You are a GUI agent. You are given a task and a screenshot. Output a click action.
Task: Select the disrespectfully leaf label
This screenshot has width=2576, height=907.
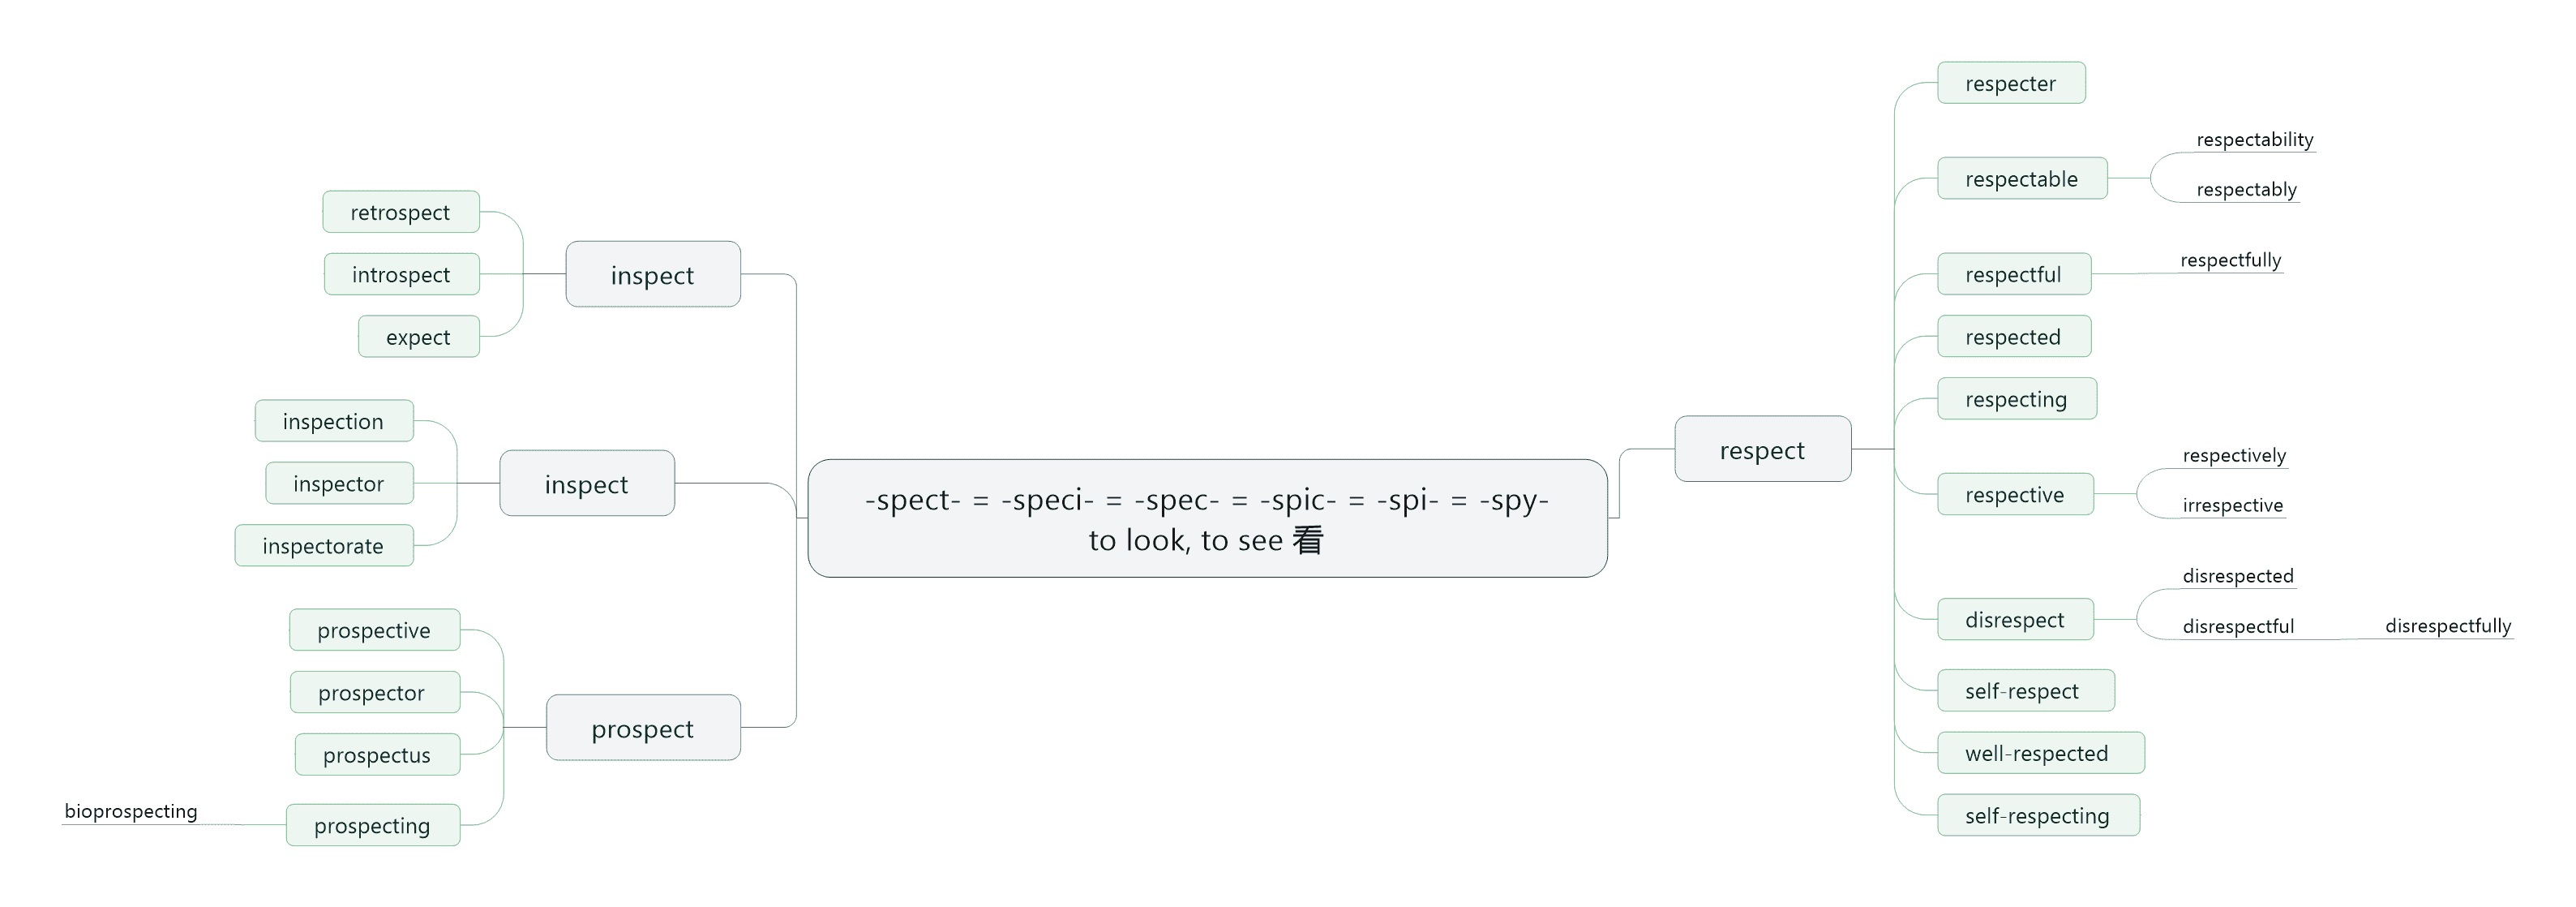pyautogui.click(x=2448, y=626)
